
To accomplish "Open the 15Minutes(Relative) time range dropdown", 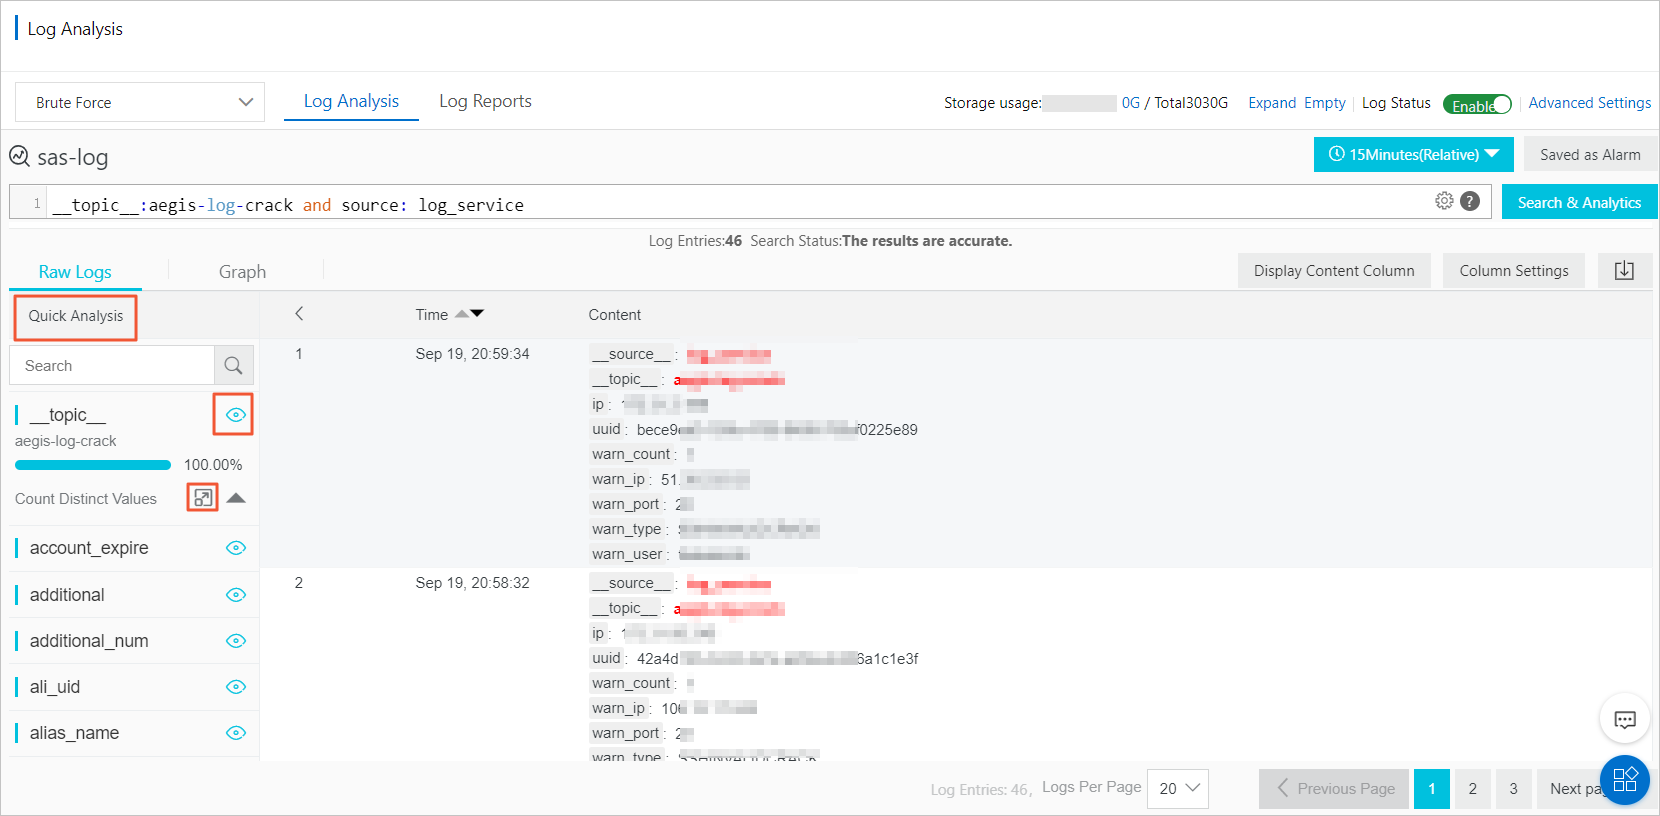I will click(1413, 154).
